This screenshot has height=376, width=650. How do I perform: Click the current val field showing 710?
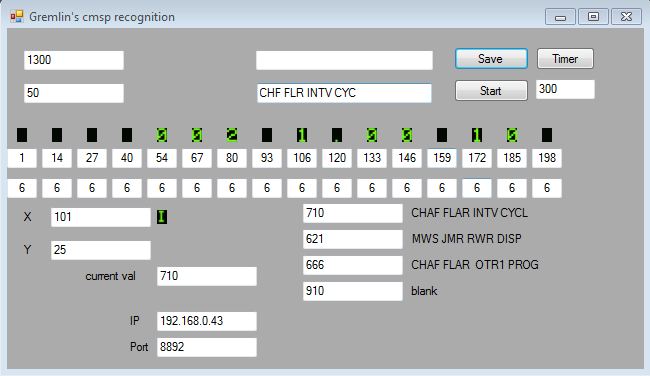(207, 276)
